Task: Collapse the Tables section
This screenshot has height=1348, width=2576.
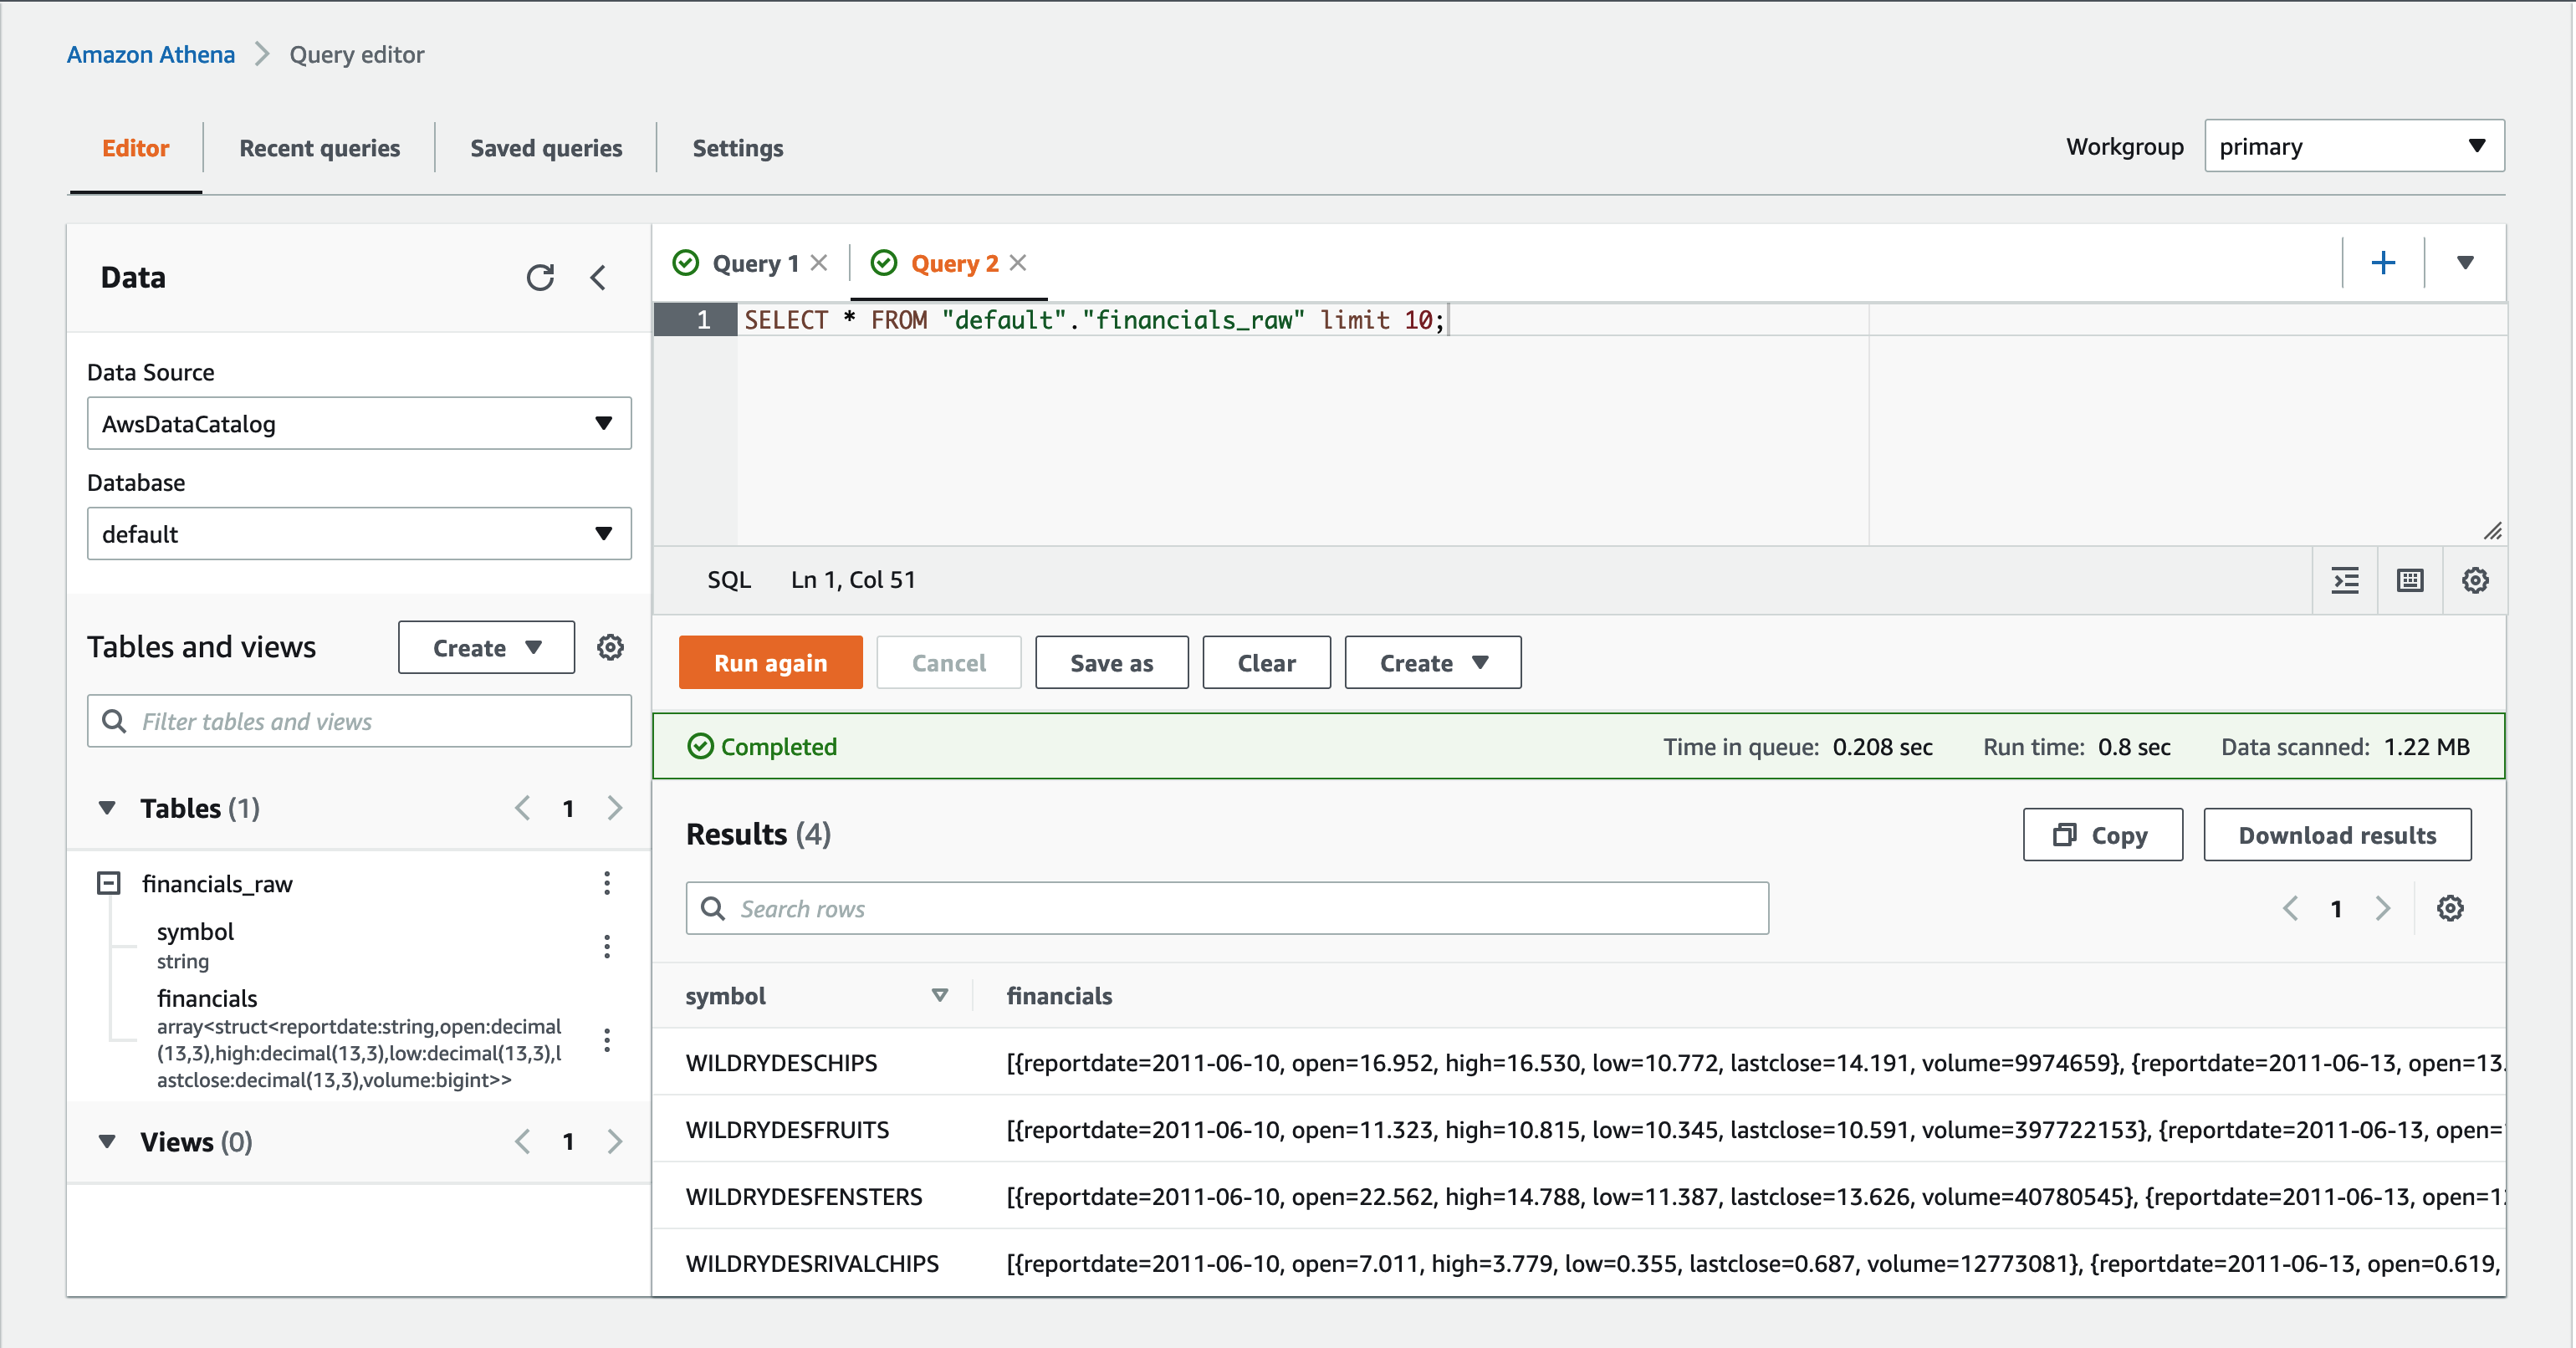Action: click(x=107, y=808)
